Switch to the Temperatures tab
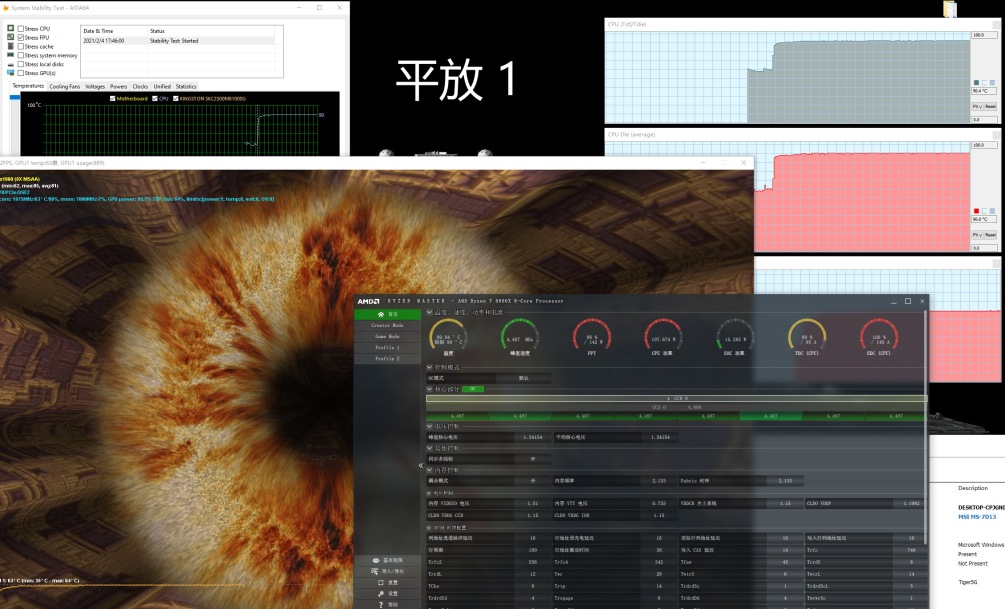This screenshot has height=609, width=1005. tap(28, 86)
